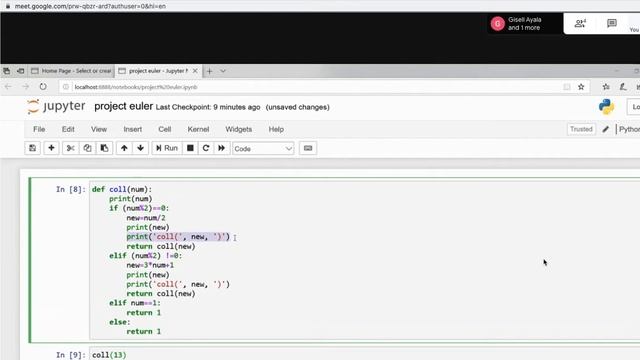Click the Python logo icon
The height and width of the screenshot is (360, 640).
click(x=607, y=107)
